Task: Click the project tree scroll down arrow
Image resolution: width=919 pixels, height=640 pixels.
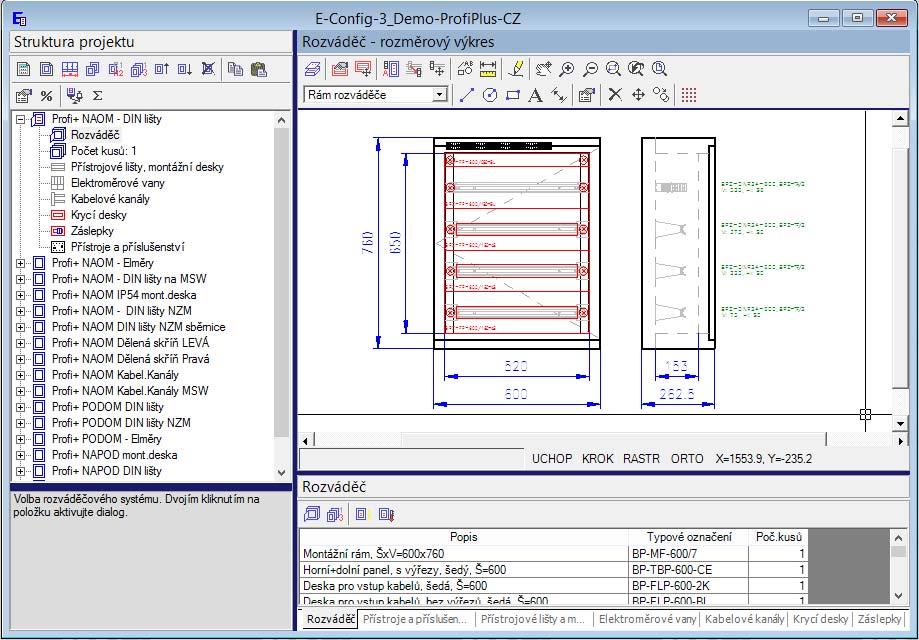Action: [281, 472]
